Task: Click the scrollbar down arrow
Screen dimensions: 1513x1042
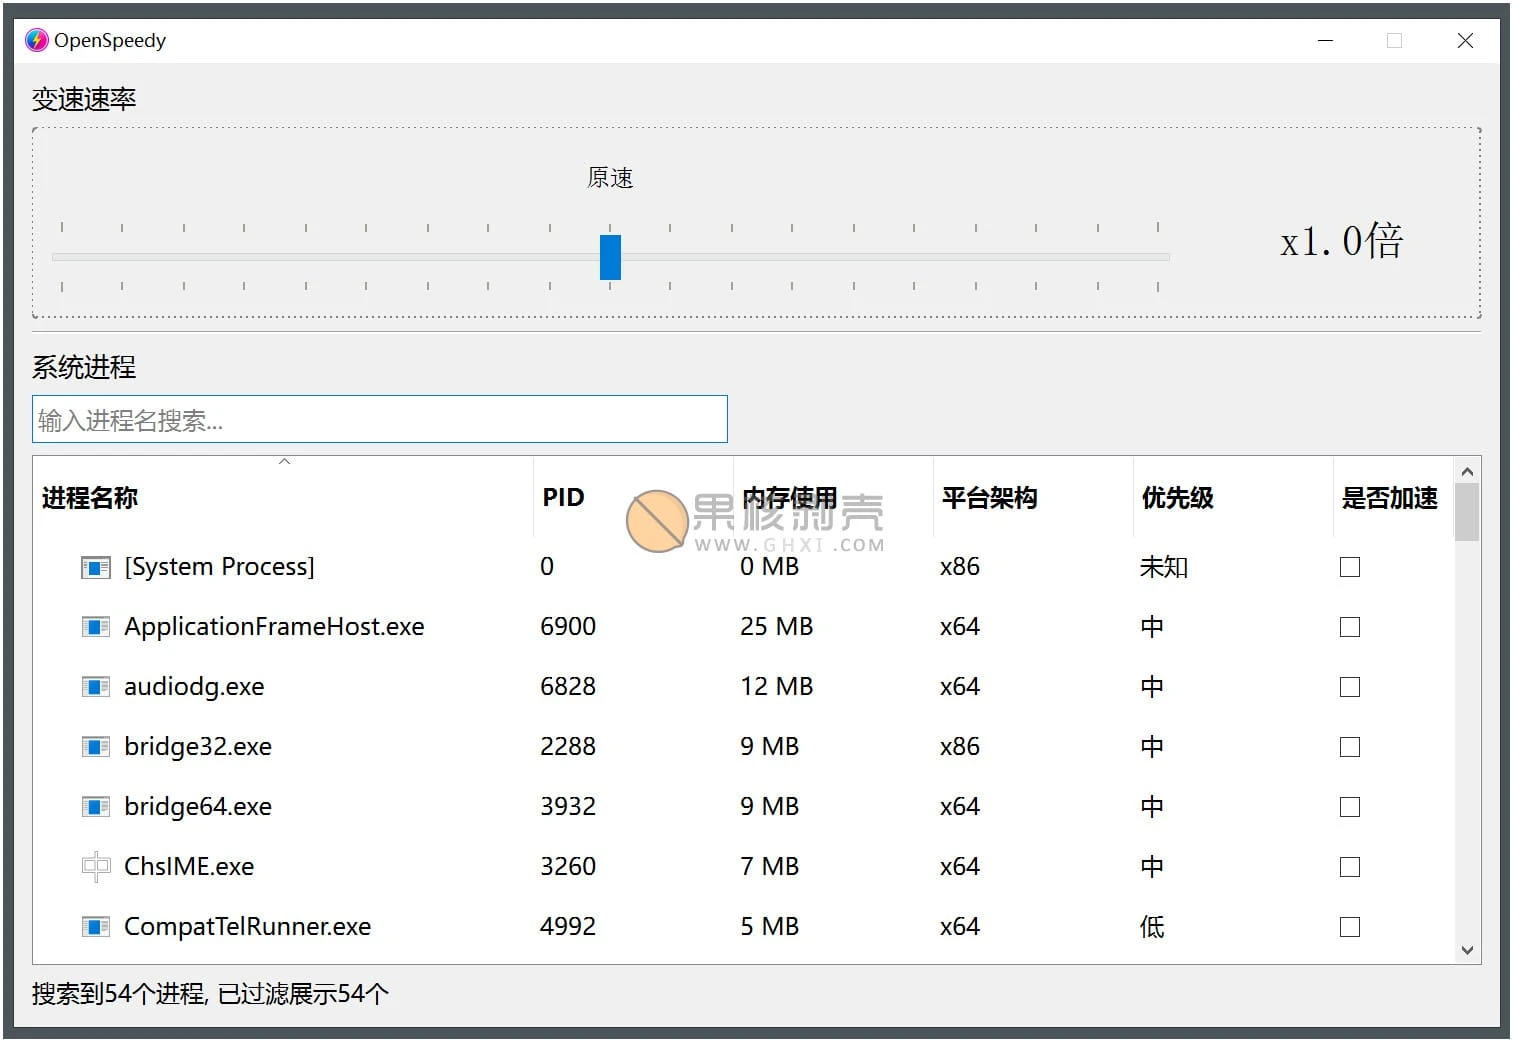Action: pyautogui.click(x=1466, y=950)
